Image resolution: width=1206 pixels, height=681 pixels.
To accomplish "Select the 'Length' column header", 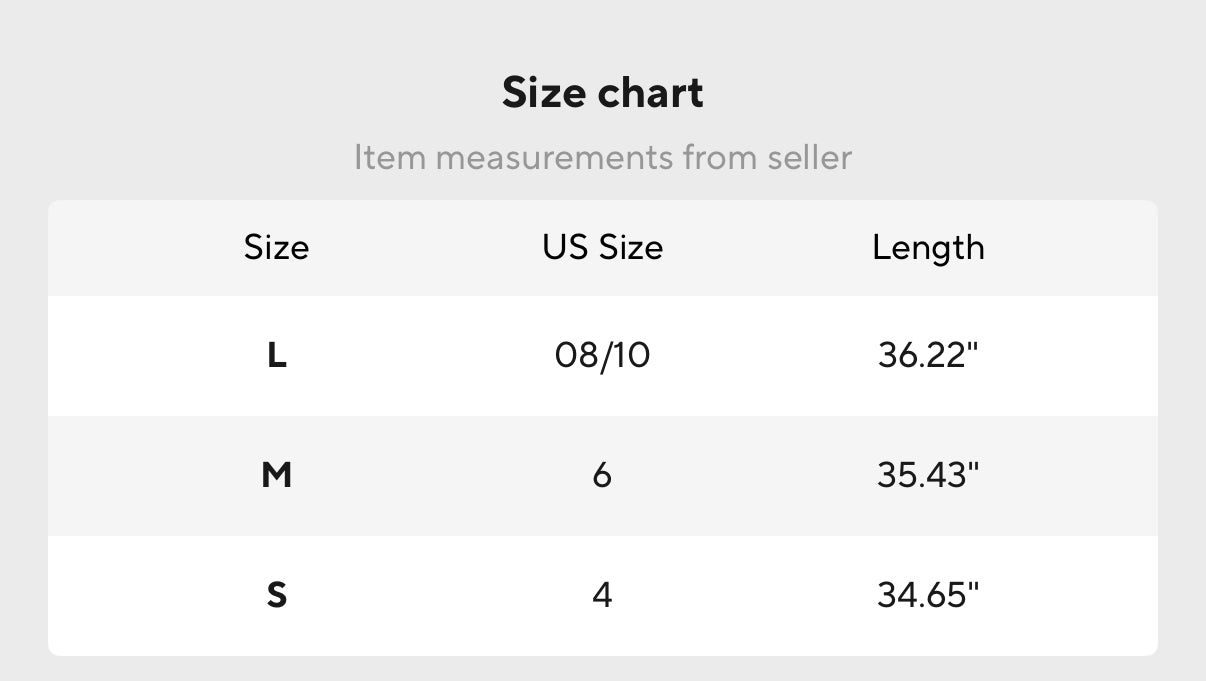I will coord(928,247).
